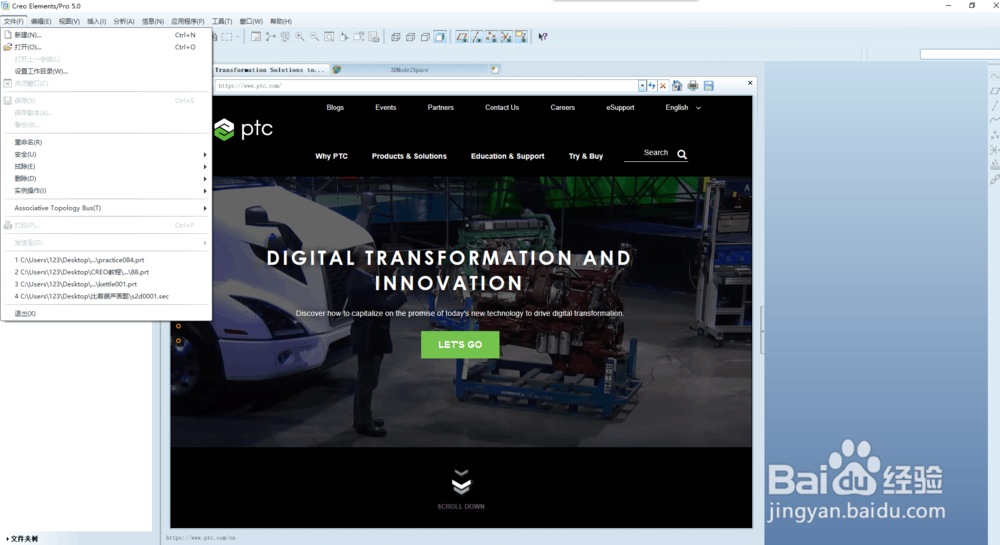
Task: Click the Zoom In magnifier icon
Action: point(300,37)
